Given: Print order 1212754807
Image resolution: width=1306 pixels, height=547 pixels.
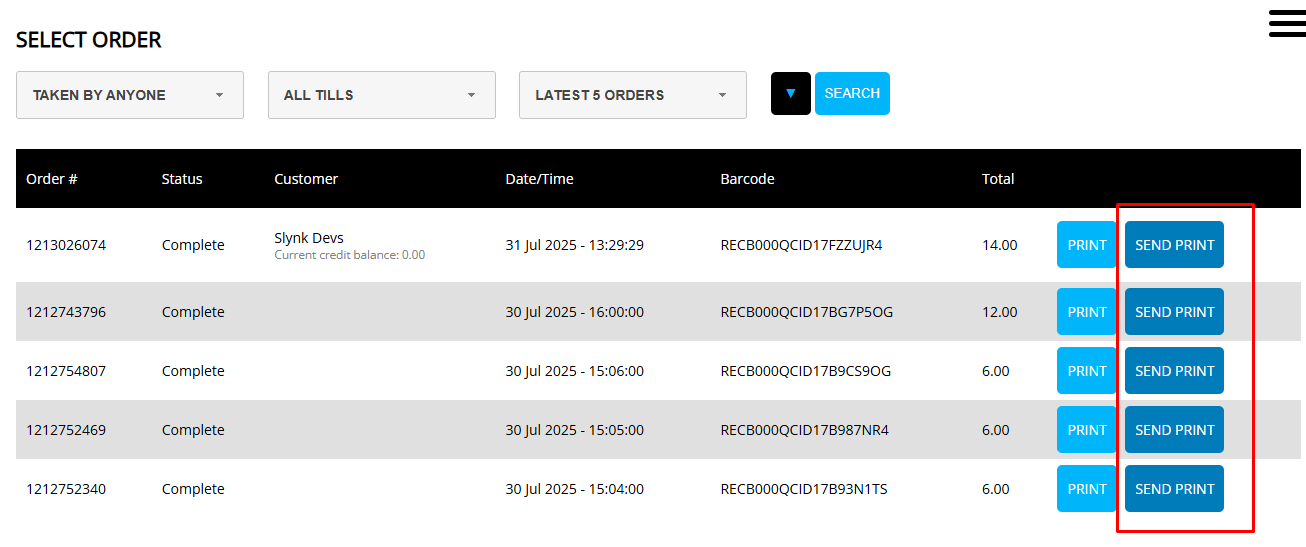Looking at the screenshot, I should pos(1086,371).
